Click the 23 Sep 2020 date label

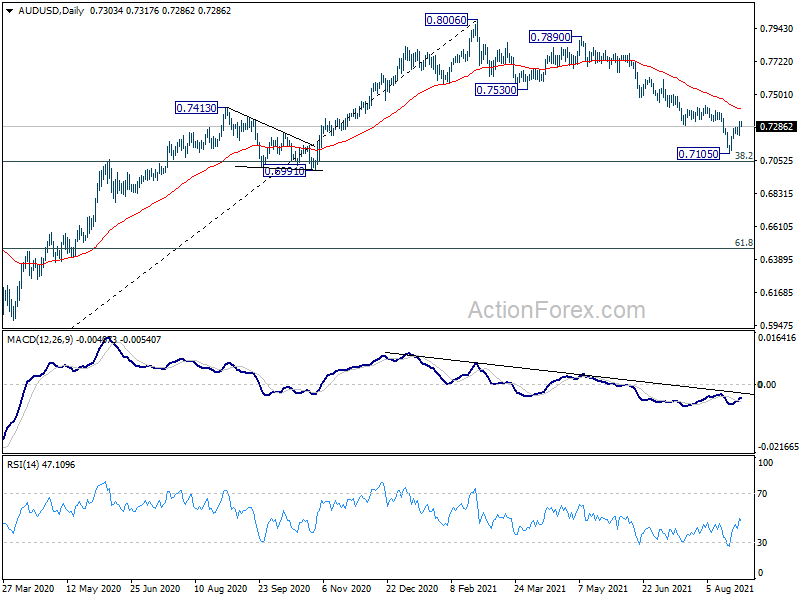pos(284,589)
